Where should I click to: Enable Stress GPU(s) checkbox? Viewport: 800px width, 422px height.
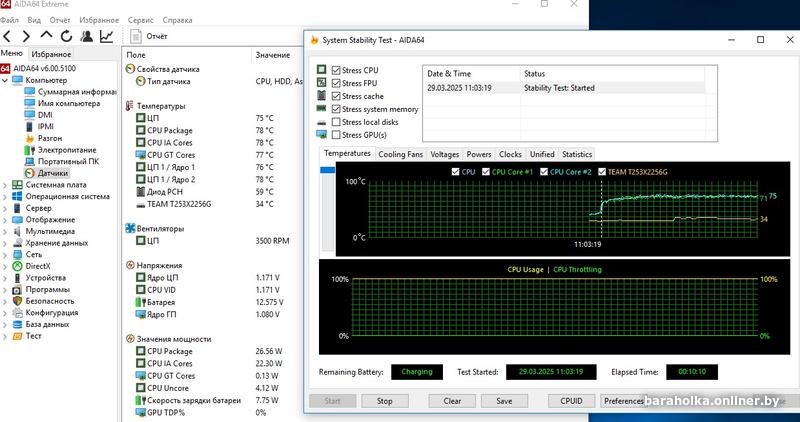[x=336, y=135]
